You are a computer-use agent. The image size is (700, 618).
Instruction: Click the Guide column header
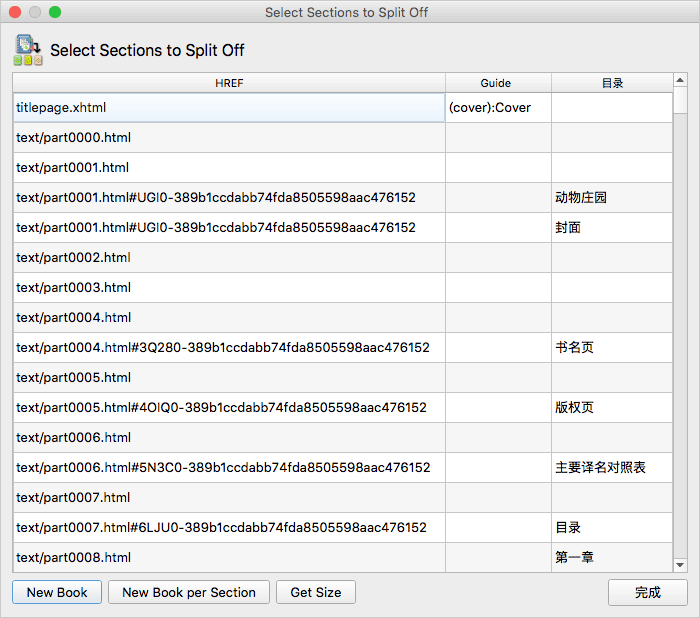tap(497, 83)
